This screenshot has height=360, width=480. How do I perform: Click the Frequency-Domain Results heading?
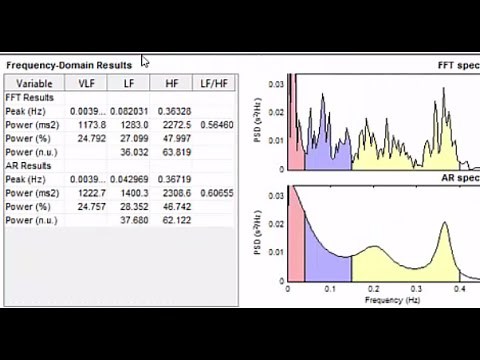pos(69,65)
